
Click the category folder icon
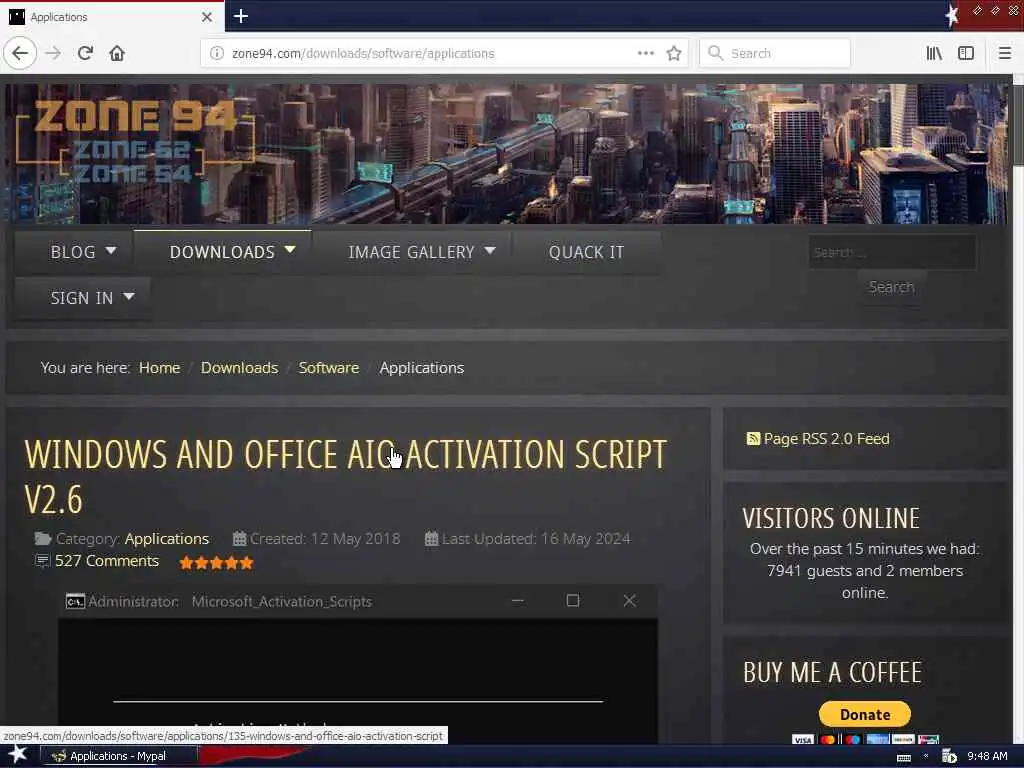43,539
